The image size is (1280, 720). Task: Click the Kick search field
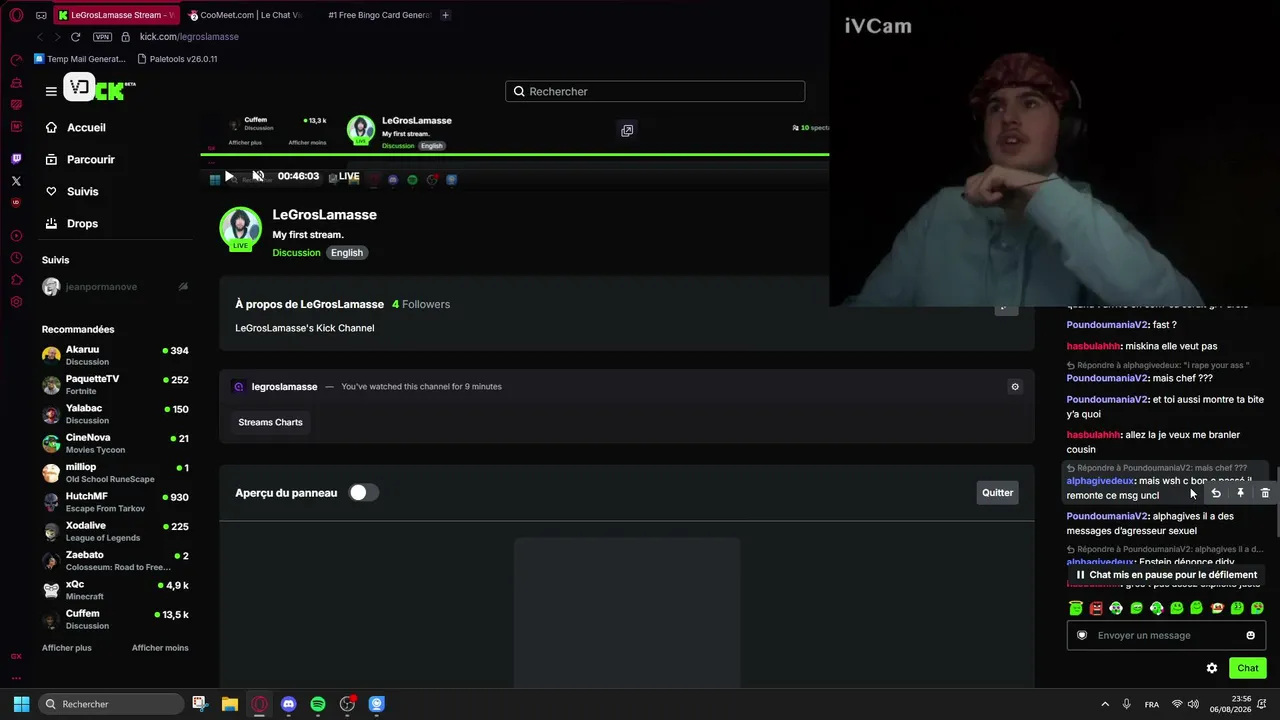coord(655,91)
